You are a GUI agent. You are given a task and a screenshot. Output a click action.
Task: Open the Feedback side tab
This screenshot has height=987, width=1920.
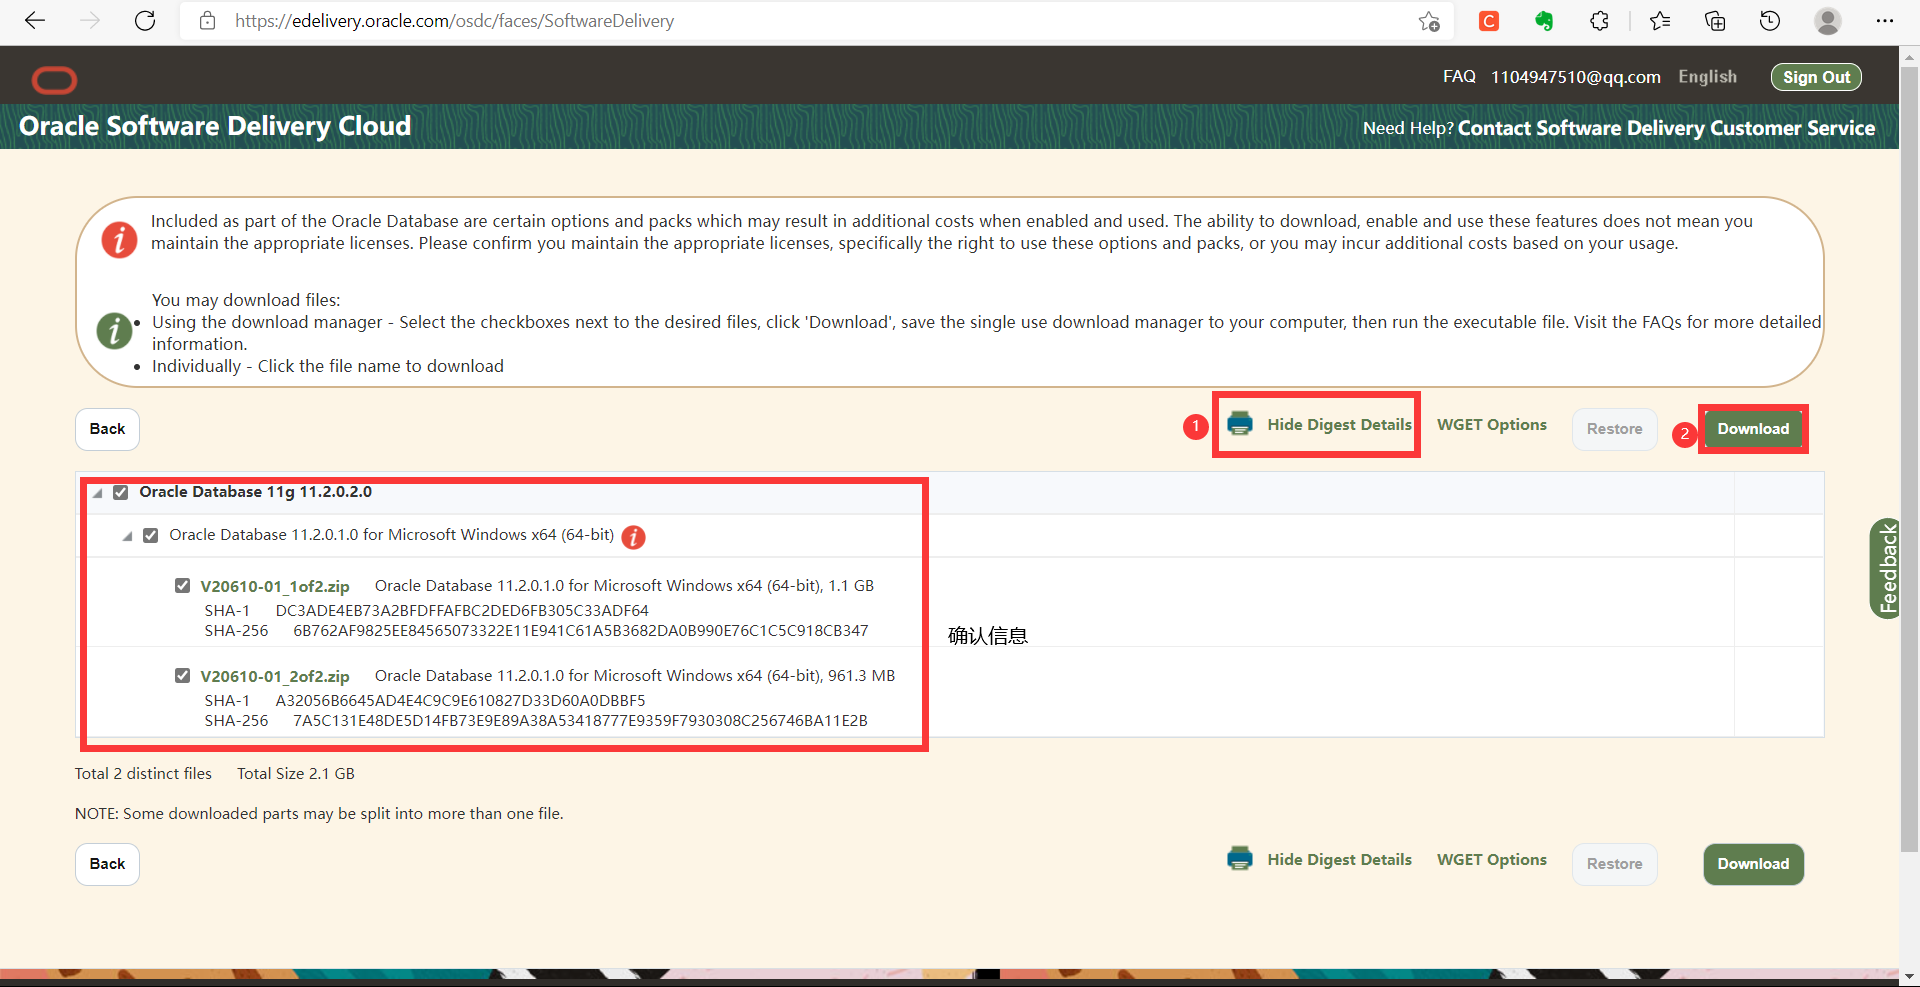pos(1886,568)
